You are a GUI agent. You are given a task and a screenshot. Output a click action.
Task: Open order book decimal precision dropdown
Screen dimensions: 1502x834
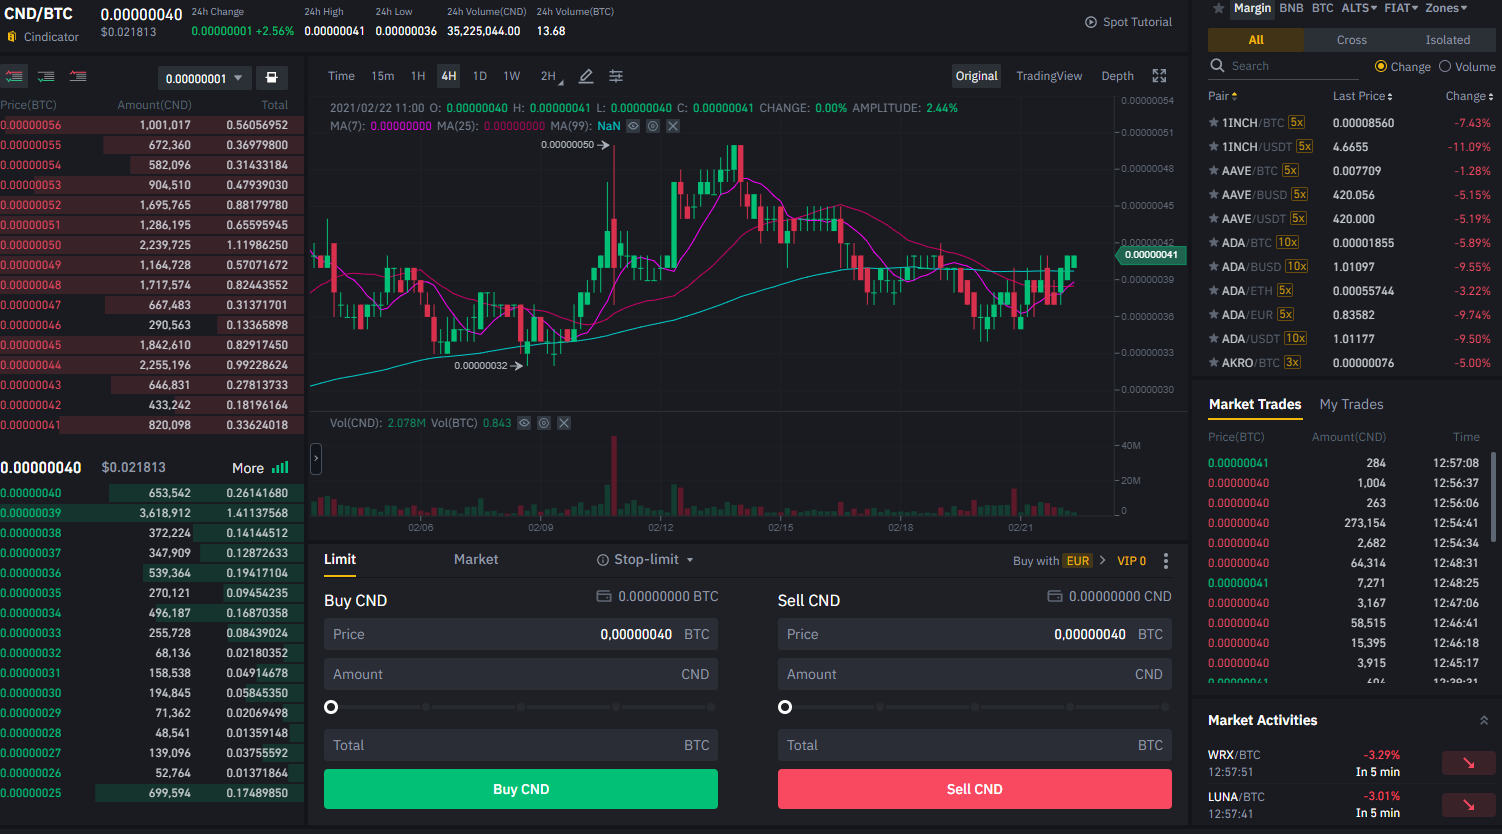click(204, 78)
